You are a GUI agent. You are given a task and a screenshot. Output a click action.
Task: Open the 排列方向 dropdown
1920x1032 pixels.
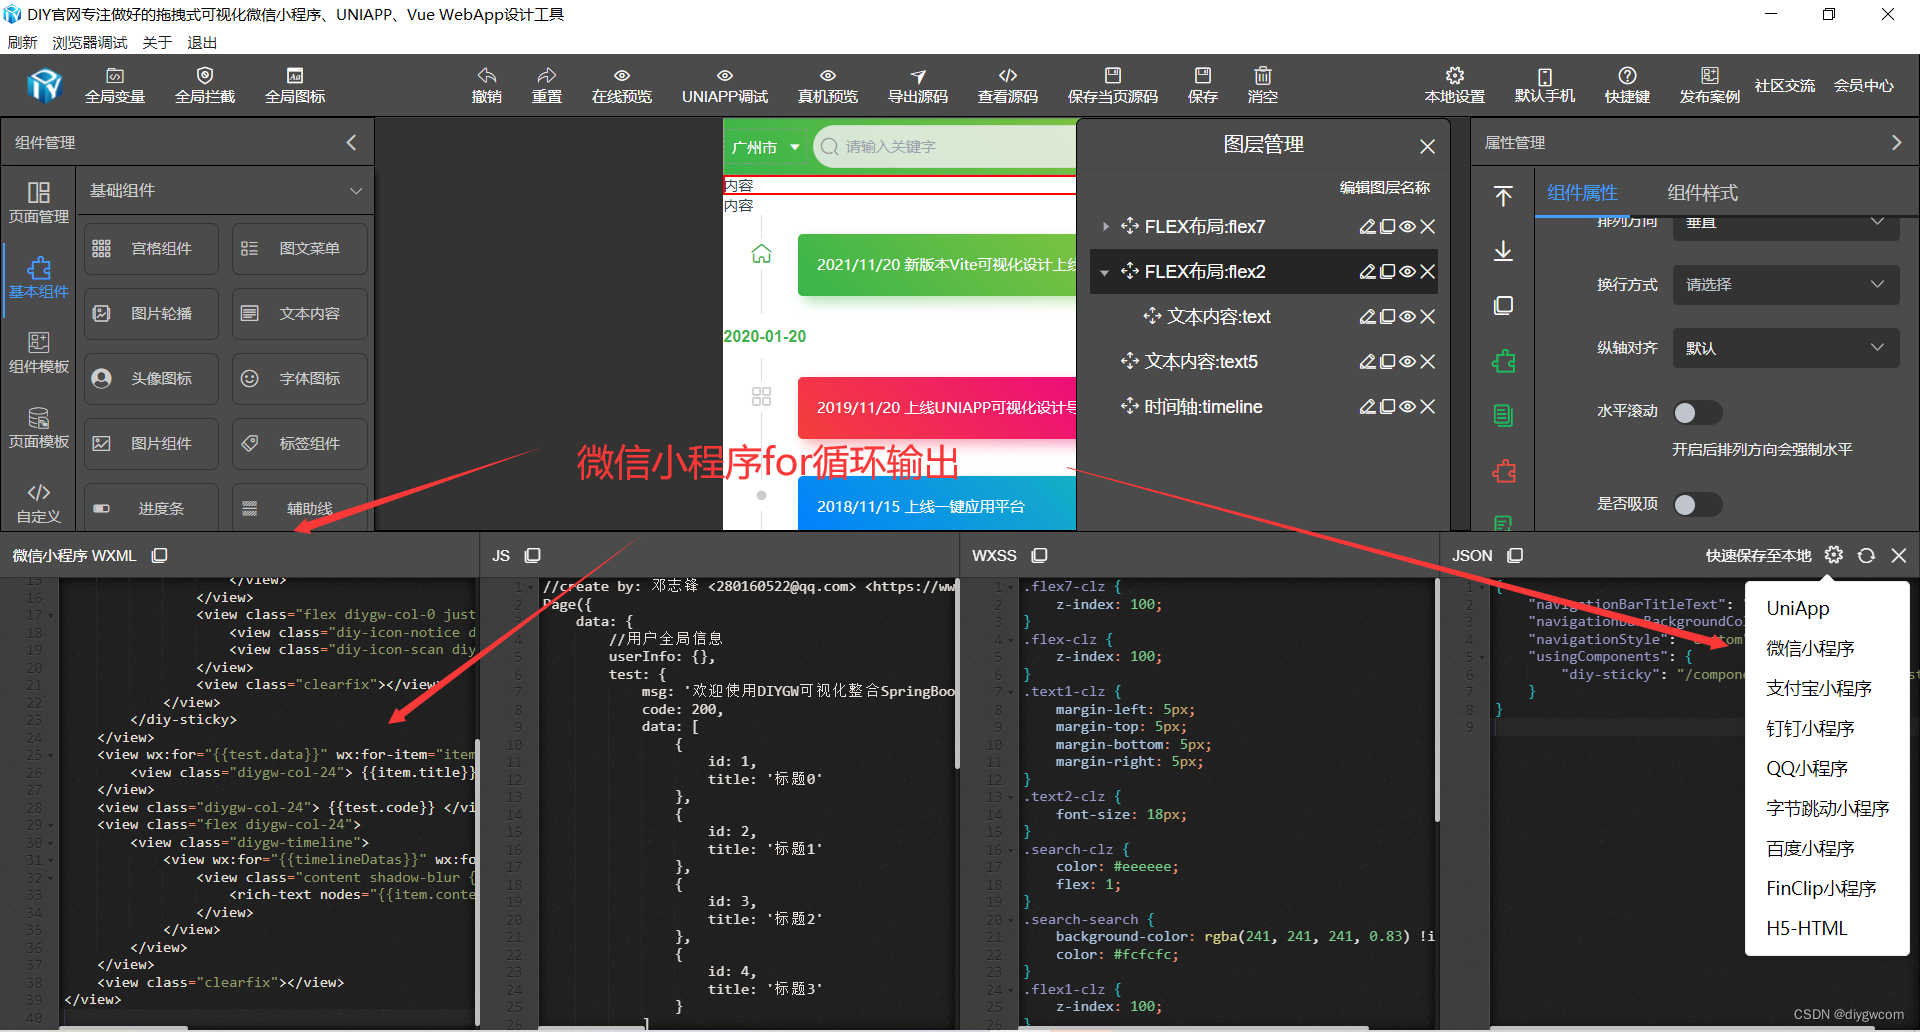(x=1786, y=226)
